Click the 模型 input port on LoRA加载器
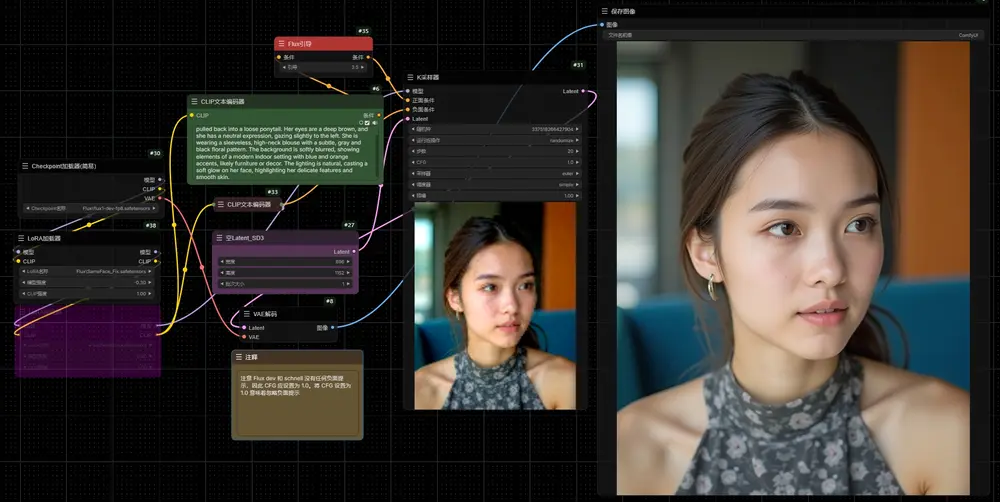 (18, 252)
